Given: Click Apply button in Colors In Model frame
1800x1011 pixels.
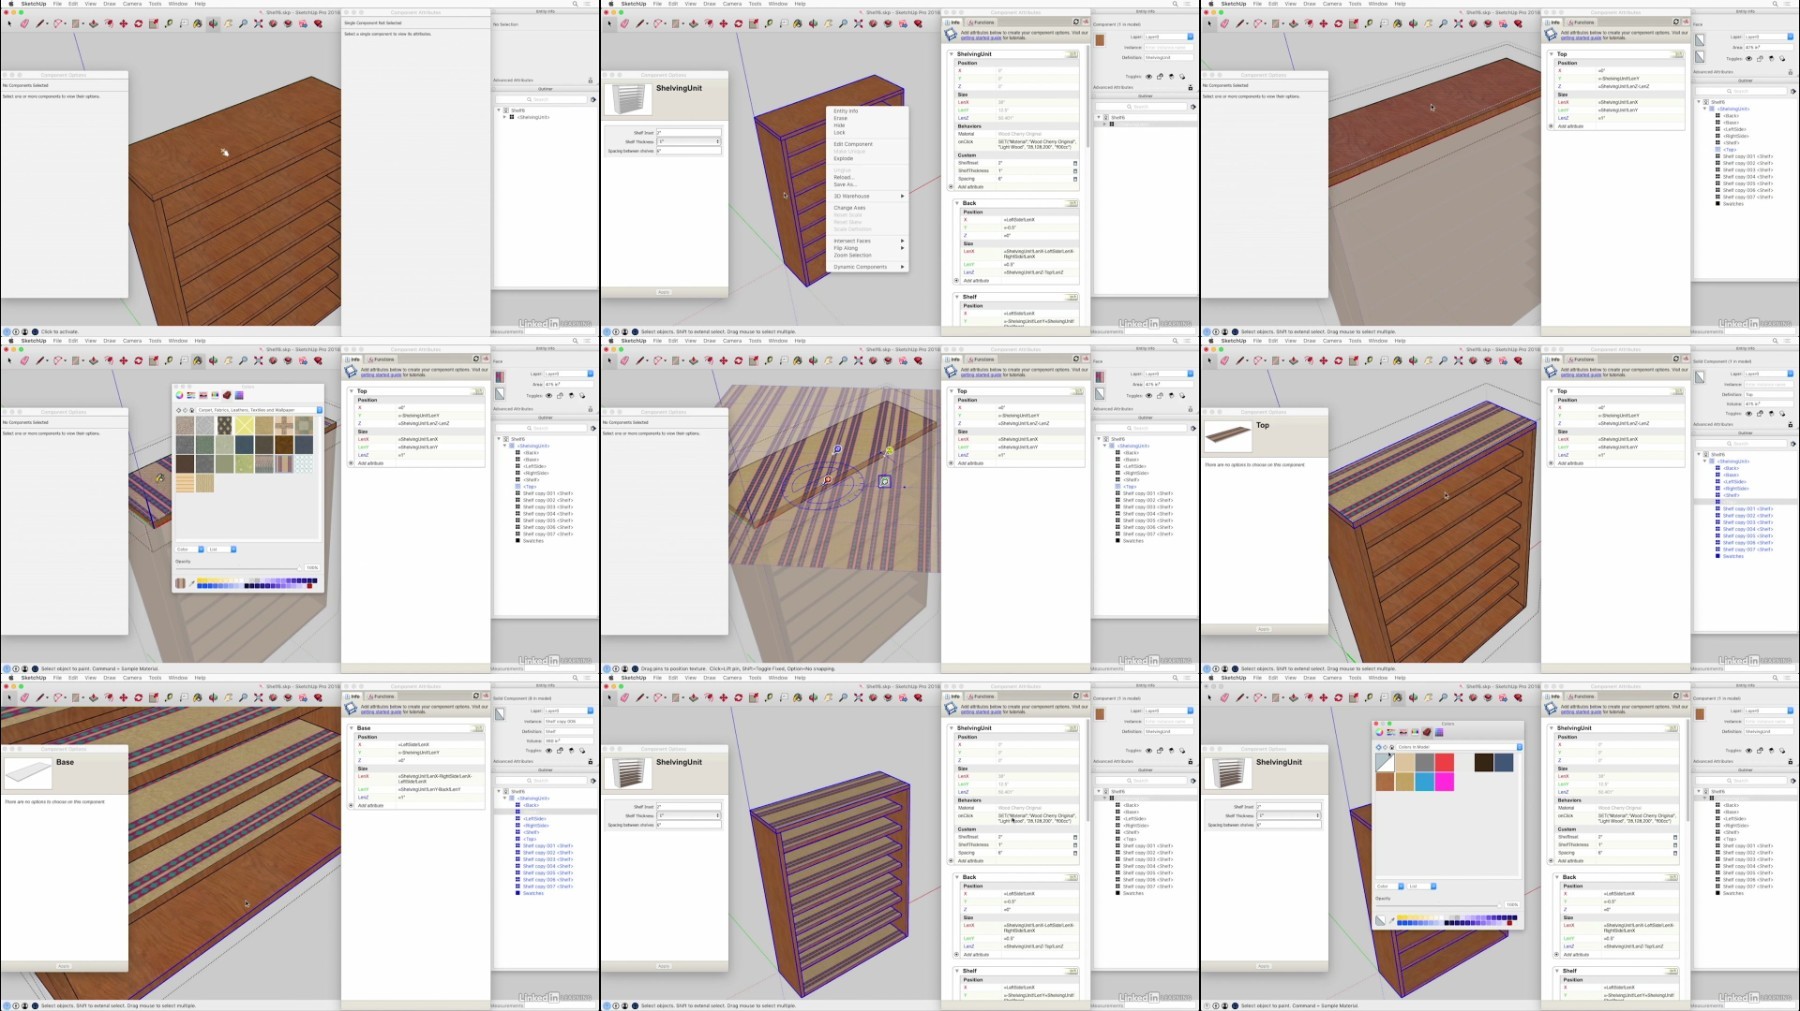Looking at the screenshot, I should (x=1263, y=966).
